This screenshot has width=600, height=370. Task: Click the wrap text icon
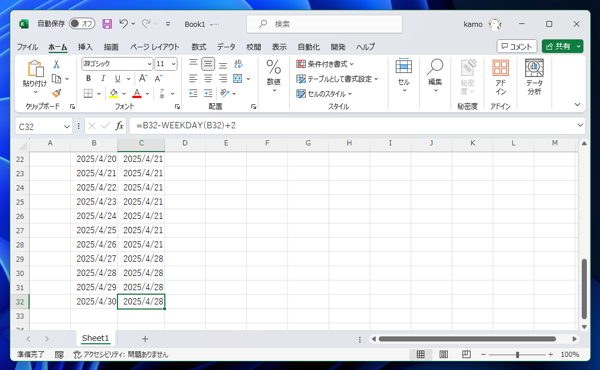pyautogui.click(x=238, y=64)
